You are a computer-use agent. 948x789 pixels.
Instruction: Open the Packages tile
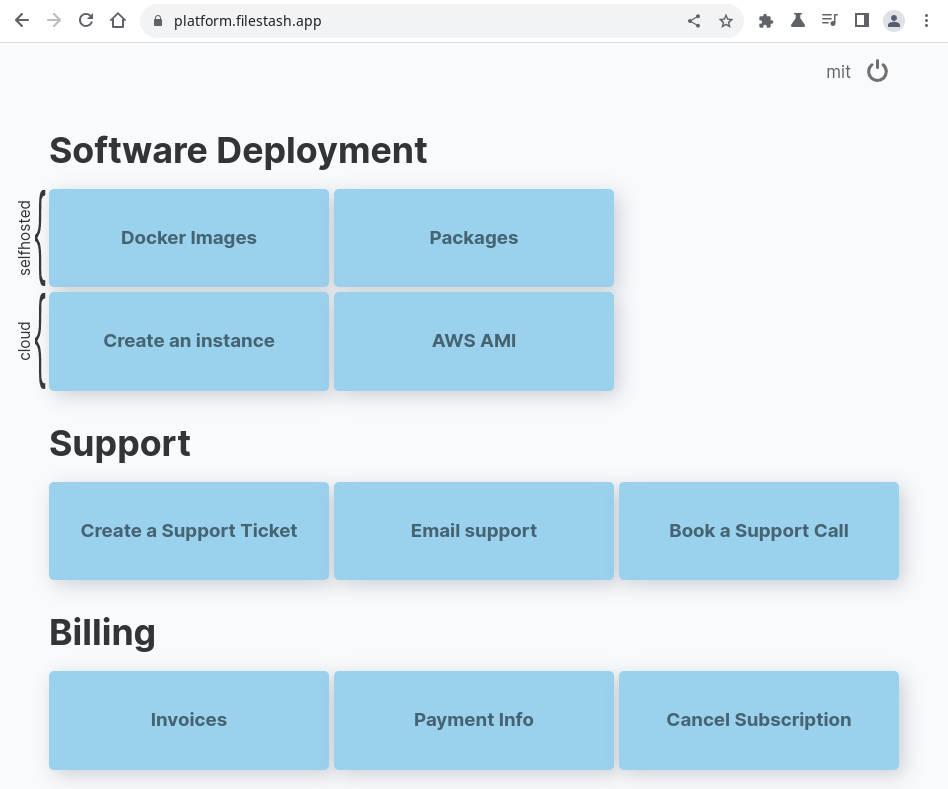(x=474, y=238)
